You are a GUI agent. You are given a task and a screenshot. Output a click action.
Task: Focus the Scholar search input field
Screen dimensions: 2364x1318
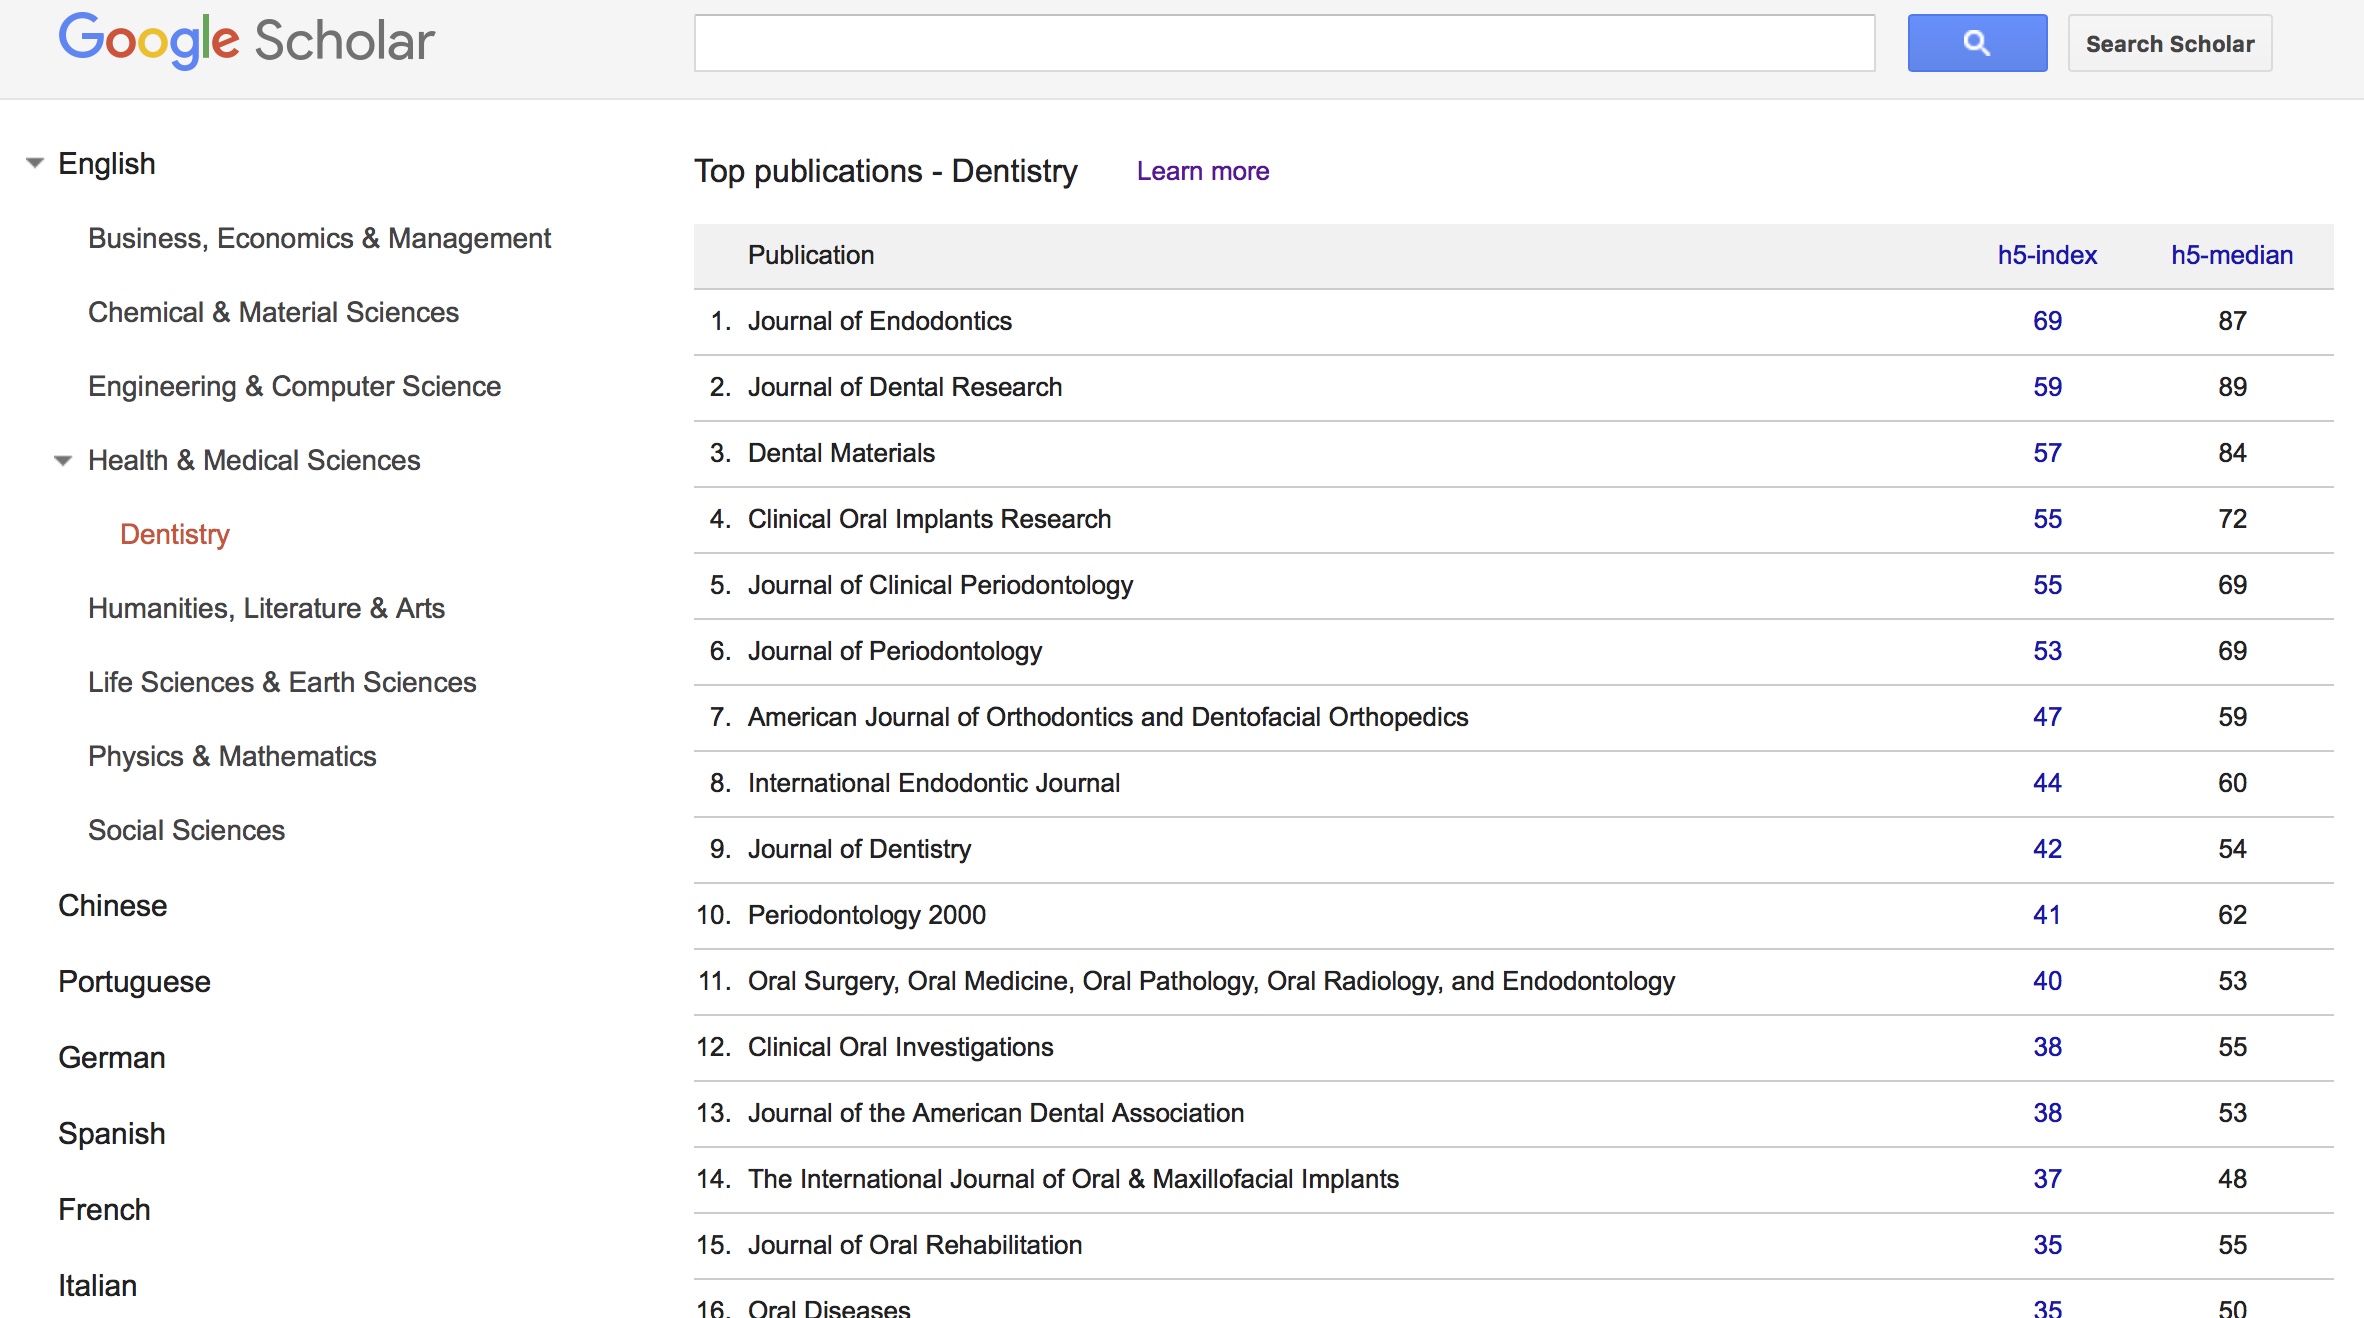(1284, 43)
